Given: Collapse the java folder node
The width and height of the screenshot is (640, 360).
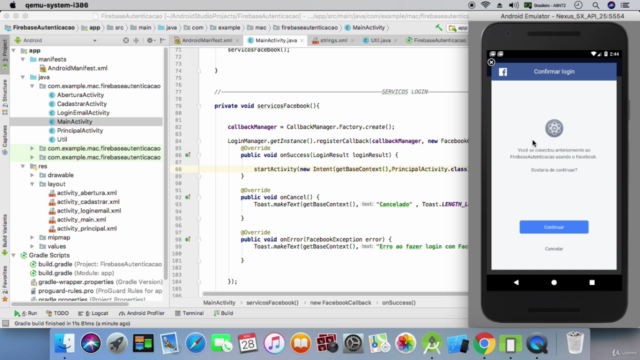Looking at the screenshot, I should tap(23, 77).
